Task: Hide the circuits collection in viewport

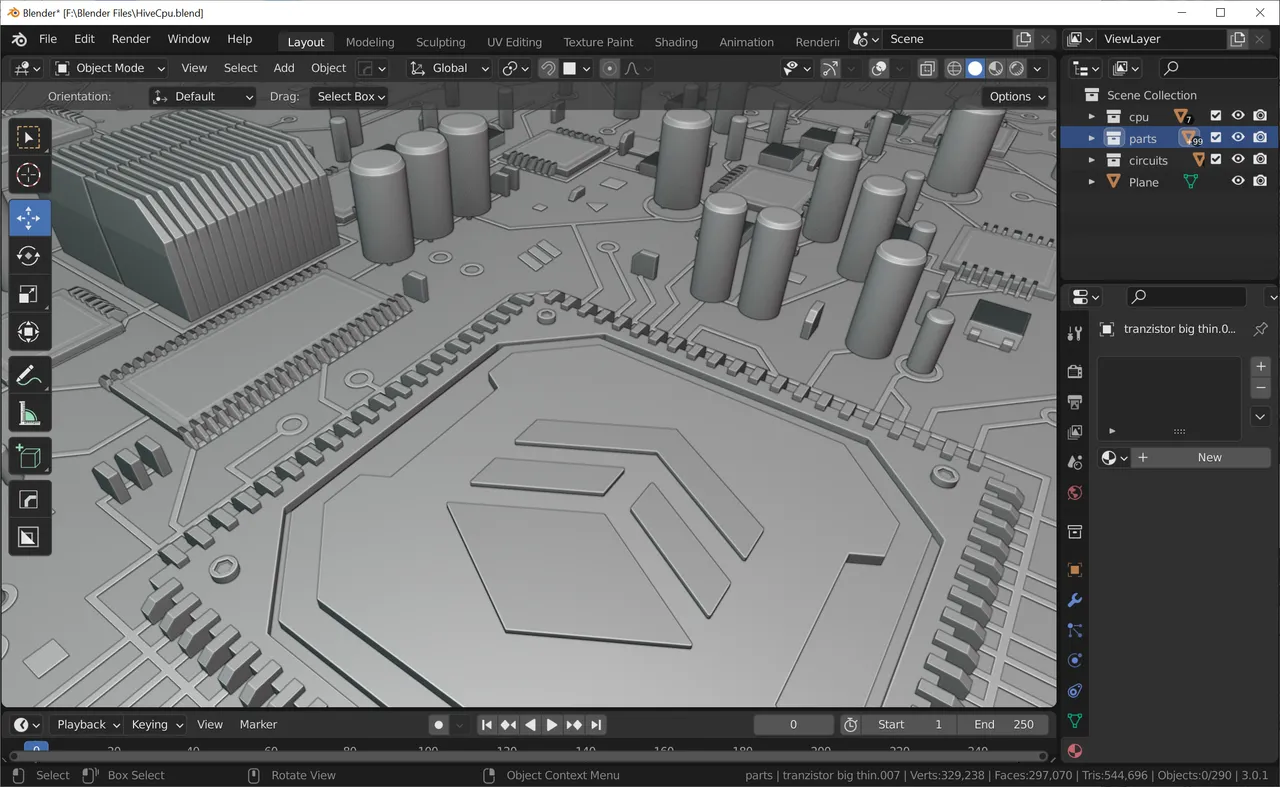Action: 1238,159
